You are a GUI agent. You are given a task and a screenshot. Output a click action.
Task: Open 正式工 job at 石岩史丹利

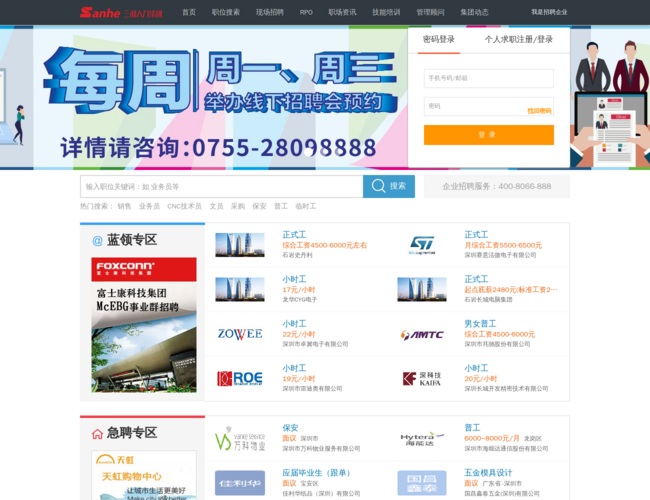coord(294,235)
